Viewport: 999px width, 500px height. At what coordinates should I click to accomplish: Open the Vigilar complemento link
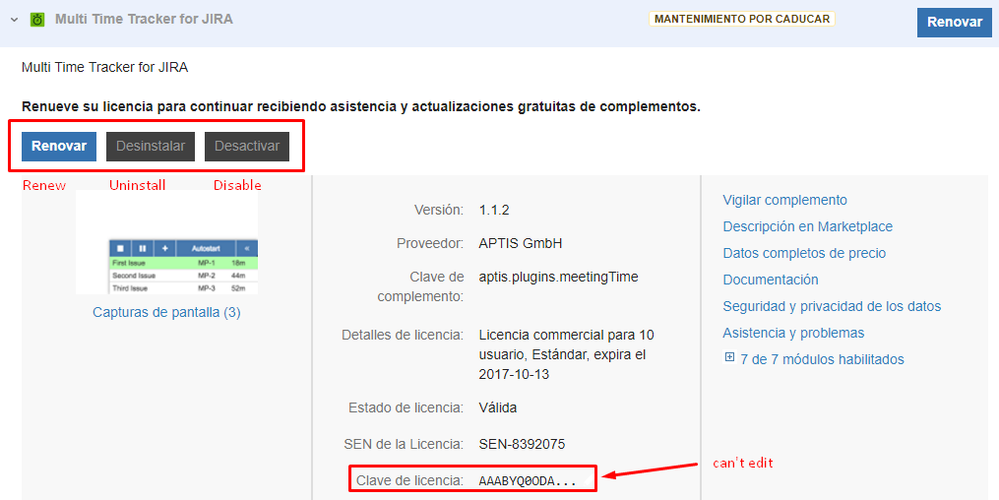click(785, 200)
